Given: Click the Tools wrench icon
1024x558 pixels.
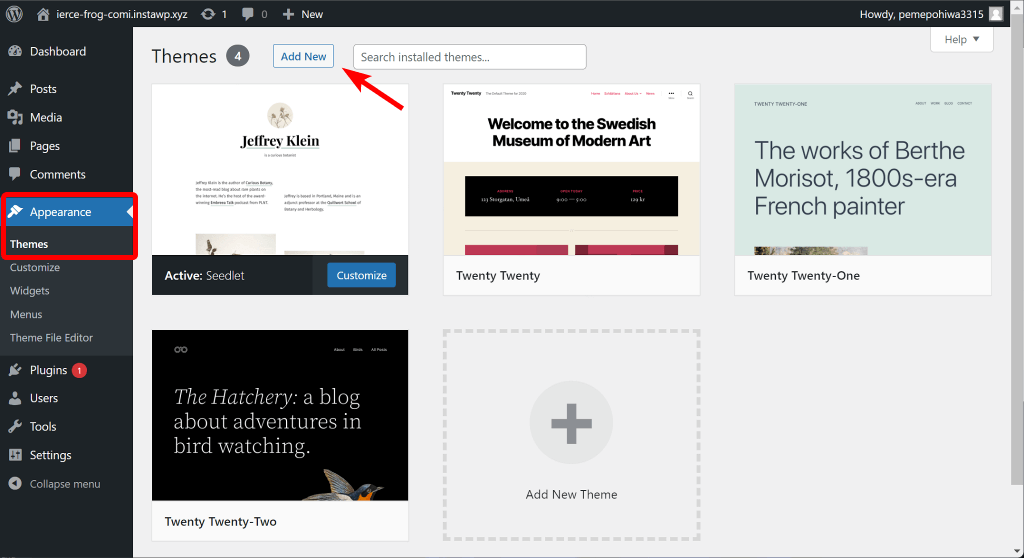Looking at the screenshot, I should coord(15,426).
